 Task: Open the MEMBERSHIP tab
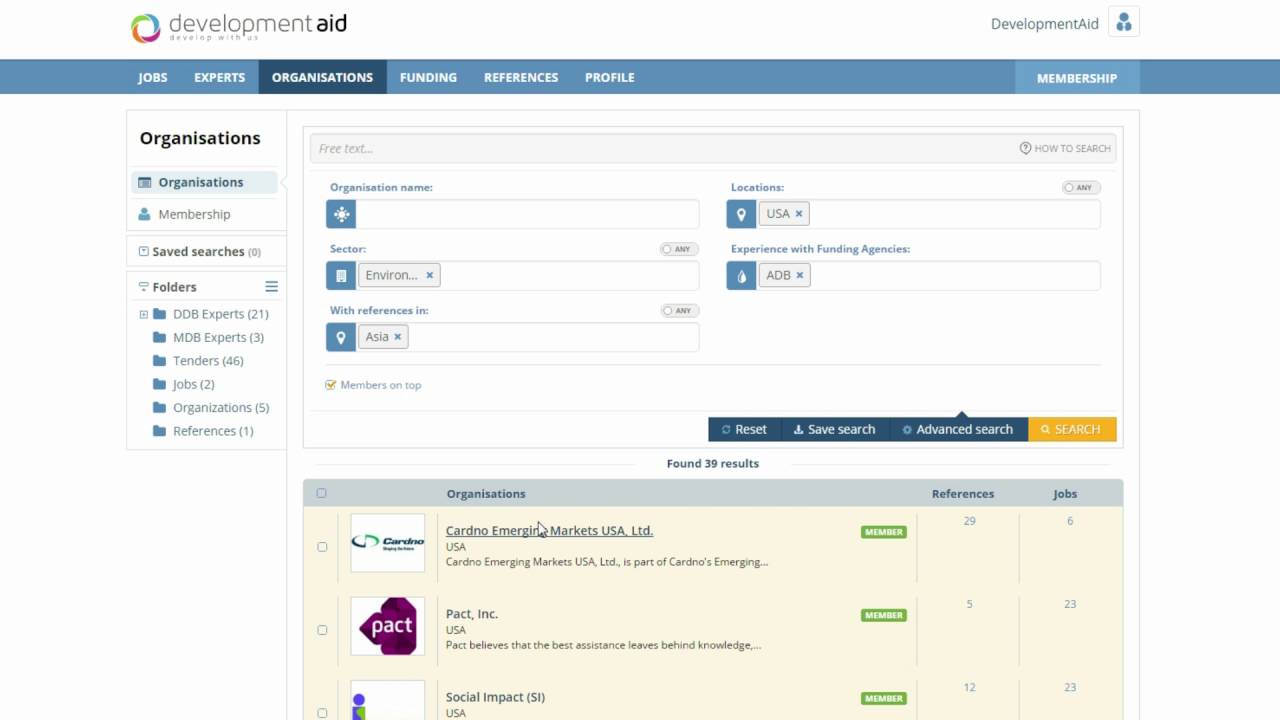[1077, 78]
